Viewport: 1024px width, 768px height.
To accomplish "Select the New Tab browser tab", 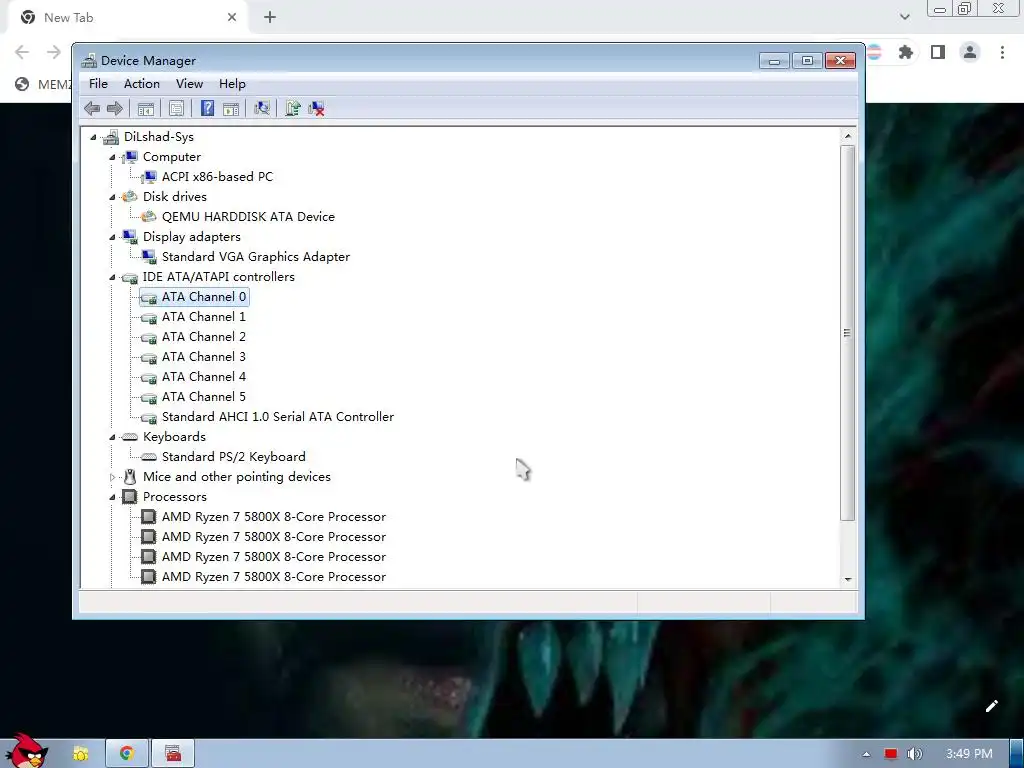I will (x=126, y=18).
